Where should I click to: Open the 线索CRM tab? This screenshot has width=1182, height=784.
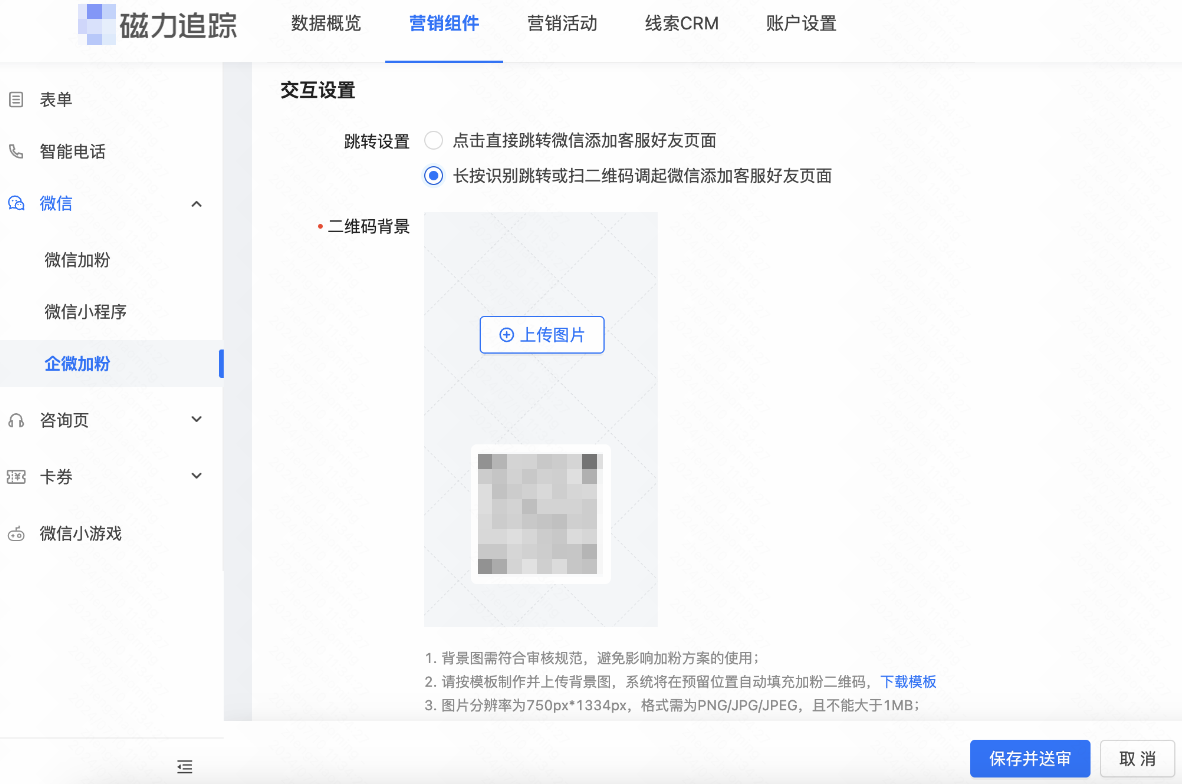(x=681, y=23)
